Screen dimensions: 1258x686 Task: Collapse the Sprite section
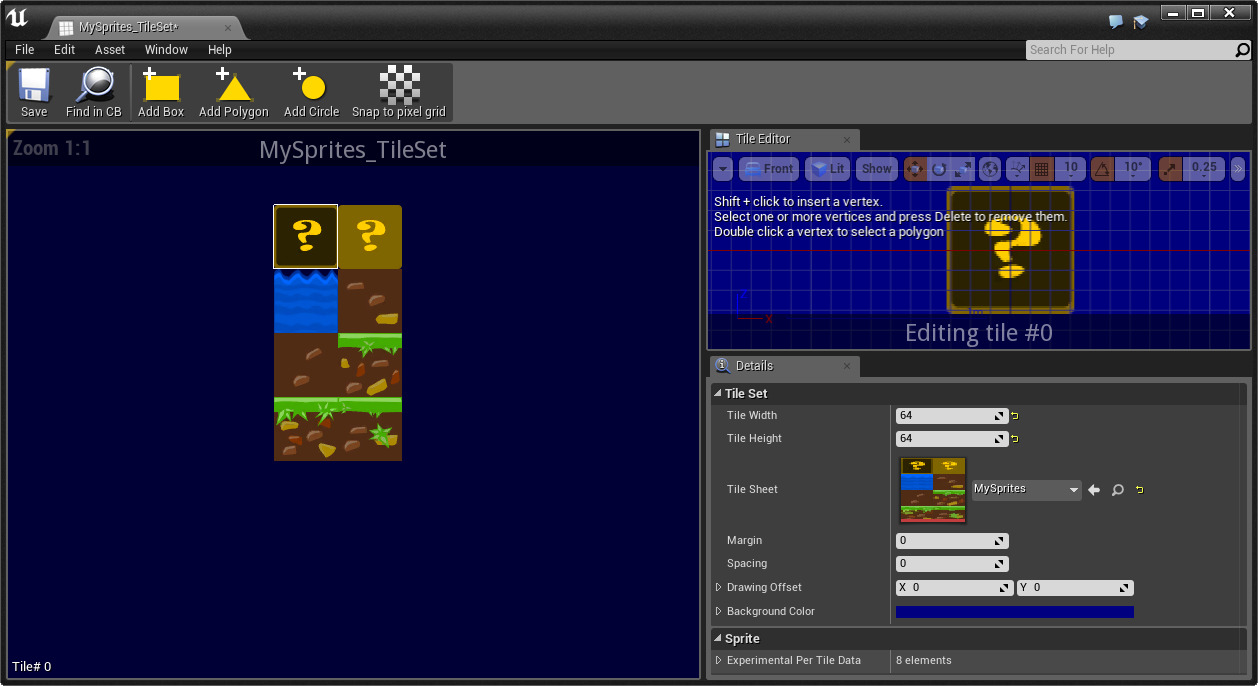pos(718,639)
